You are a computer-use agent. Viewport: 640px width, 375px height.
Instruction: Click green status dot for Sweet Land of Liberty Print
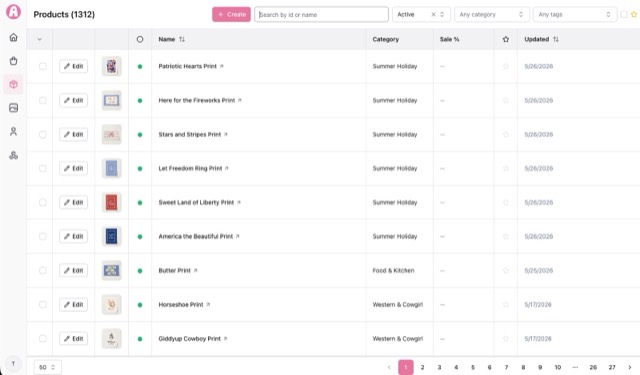pyautogui.click(x=140, y=203)
